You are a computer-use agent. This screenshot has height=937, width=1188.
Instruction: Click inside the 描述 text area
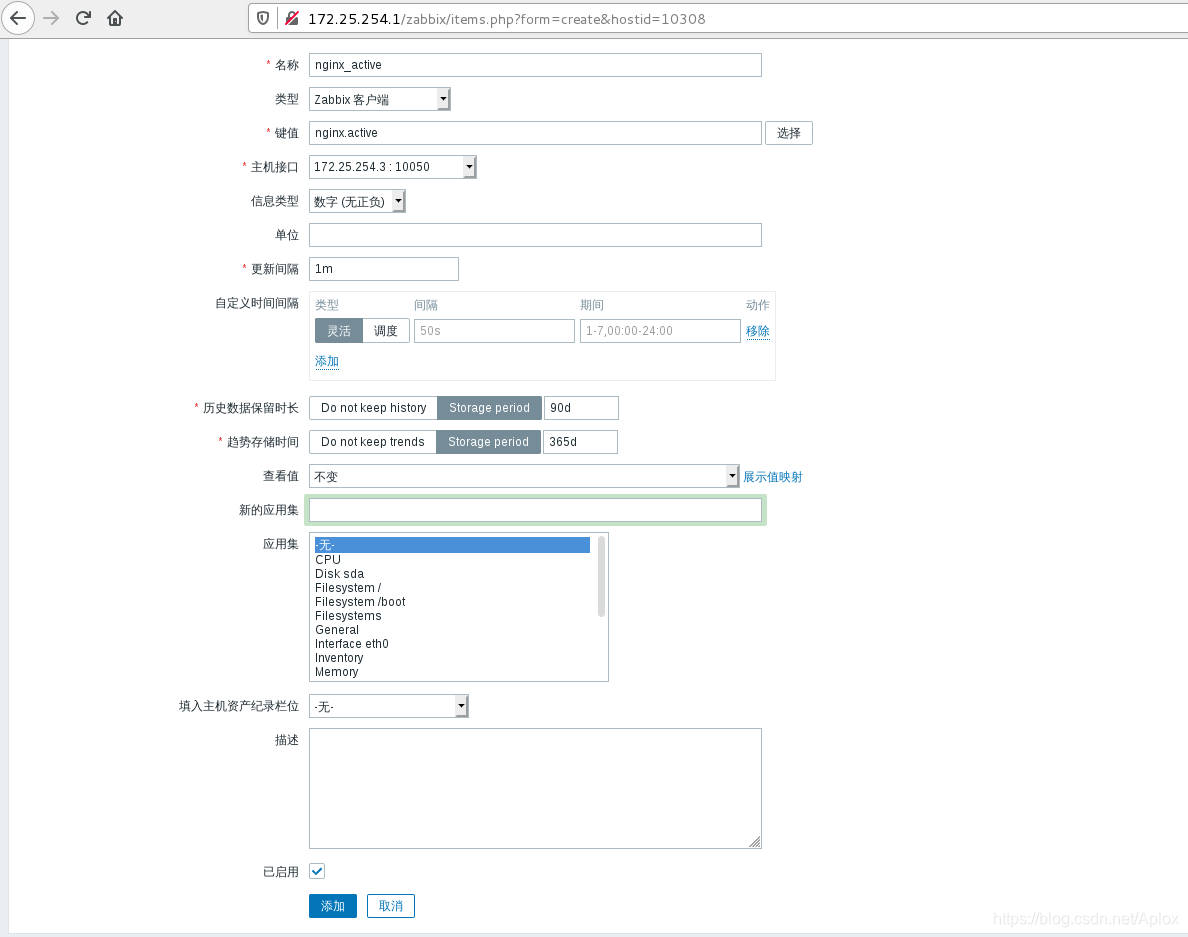pyautogui.click(x=535, y=789)
